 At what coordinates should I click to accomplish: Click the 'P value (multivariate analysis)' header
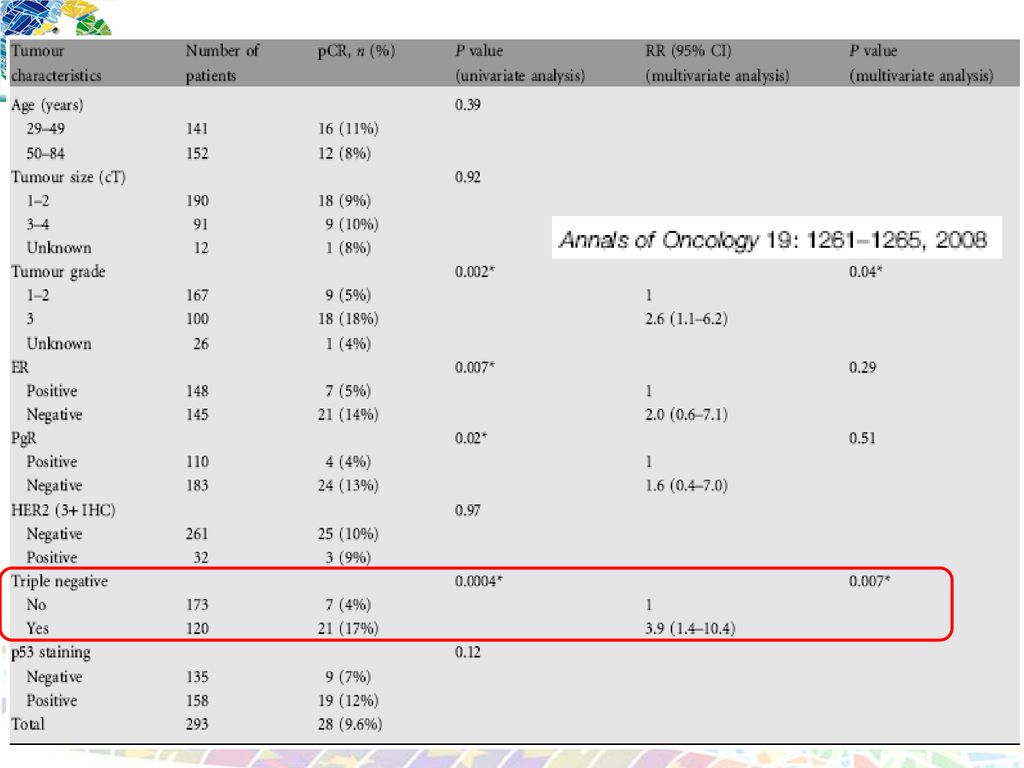(921, 63)
